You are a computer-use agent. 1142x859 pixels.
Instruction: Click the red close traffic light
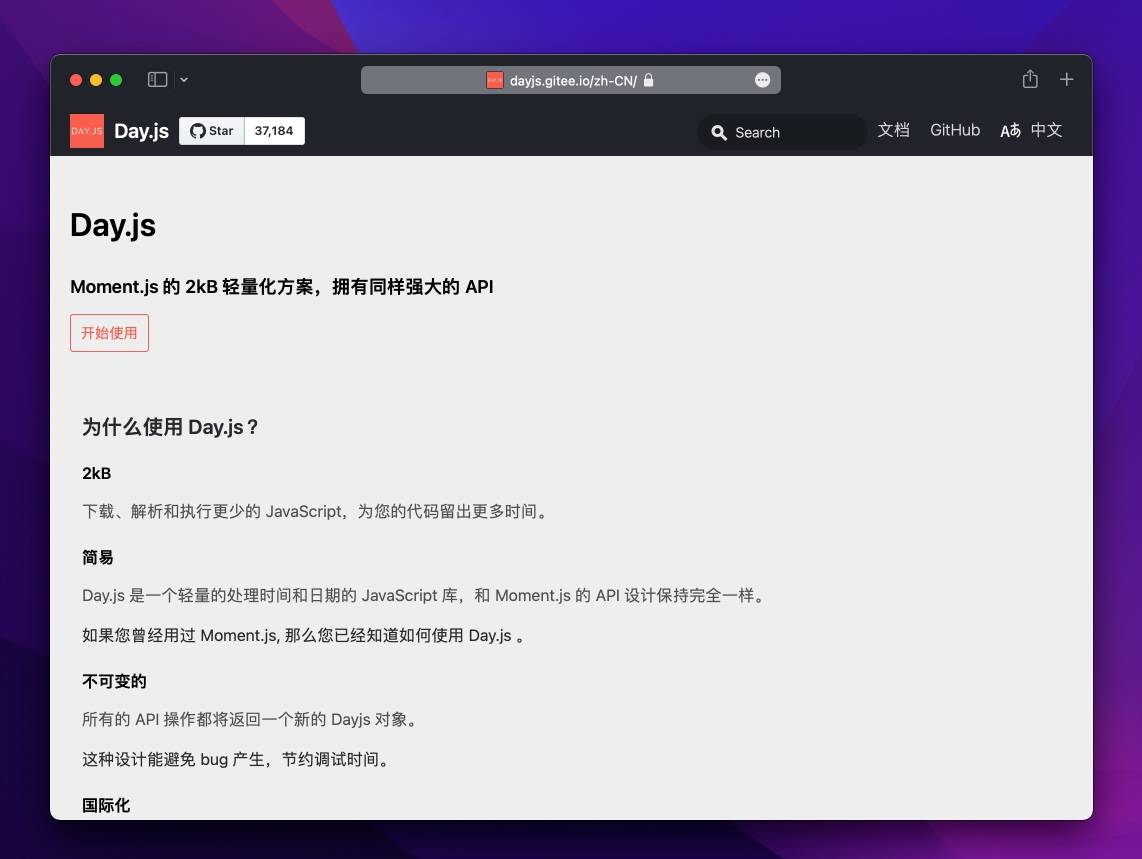(x=75, y=78)
